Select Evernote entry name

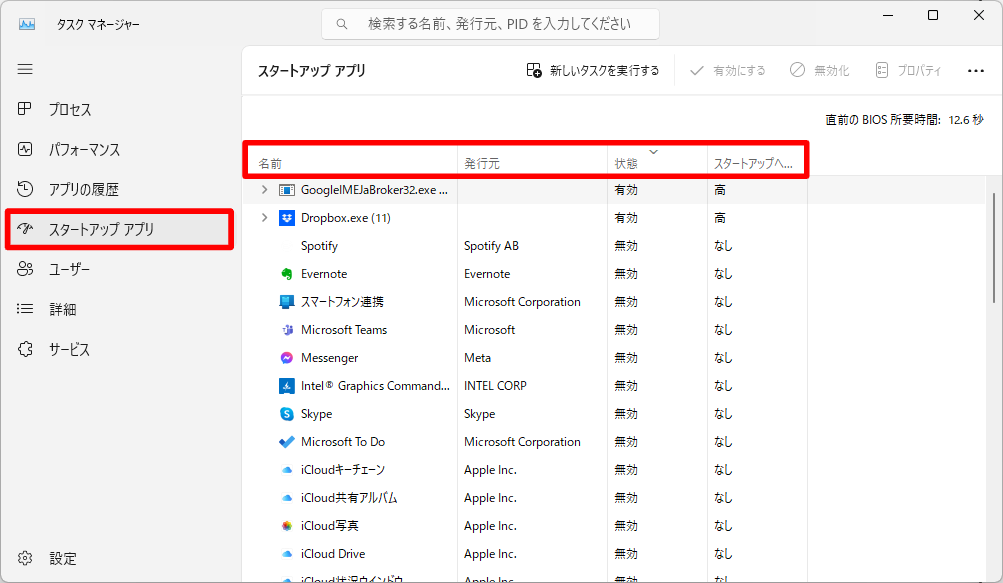pyautogui.click(x=324, y=274)
